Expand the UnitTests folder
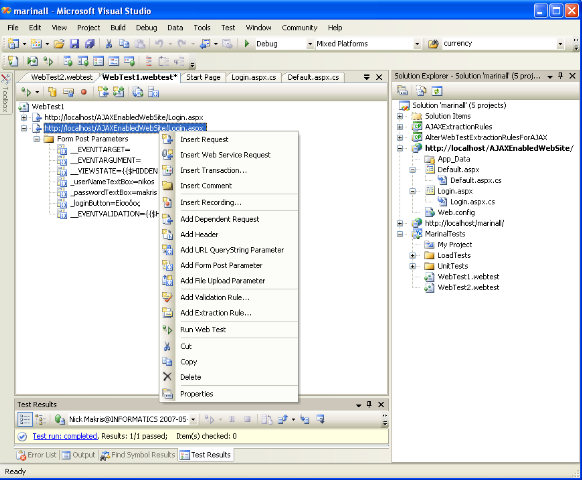The image size is (582, 480). [412, 266]
